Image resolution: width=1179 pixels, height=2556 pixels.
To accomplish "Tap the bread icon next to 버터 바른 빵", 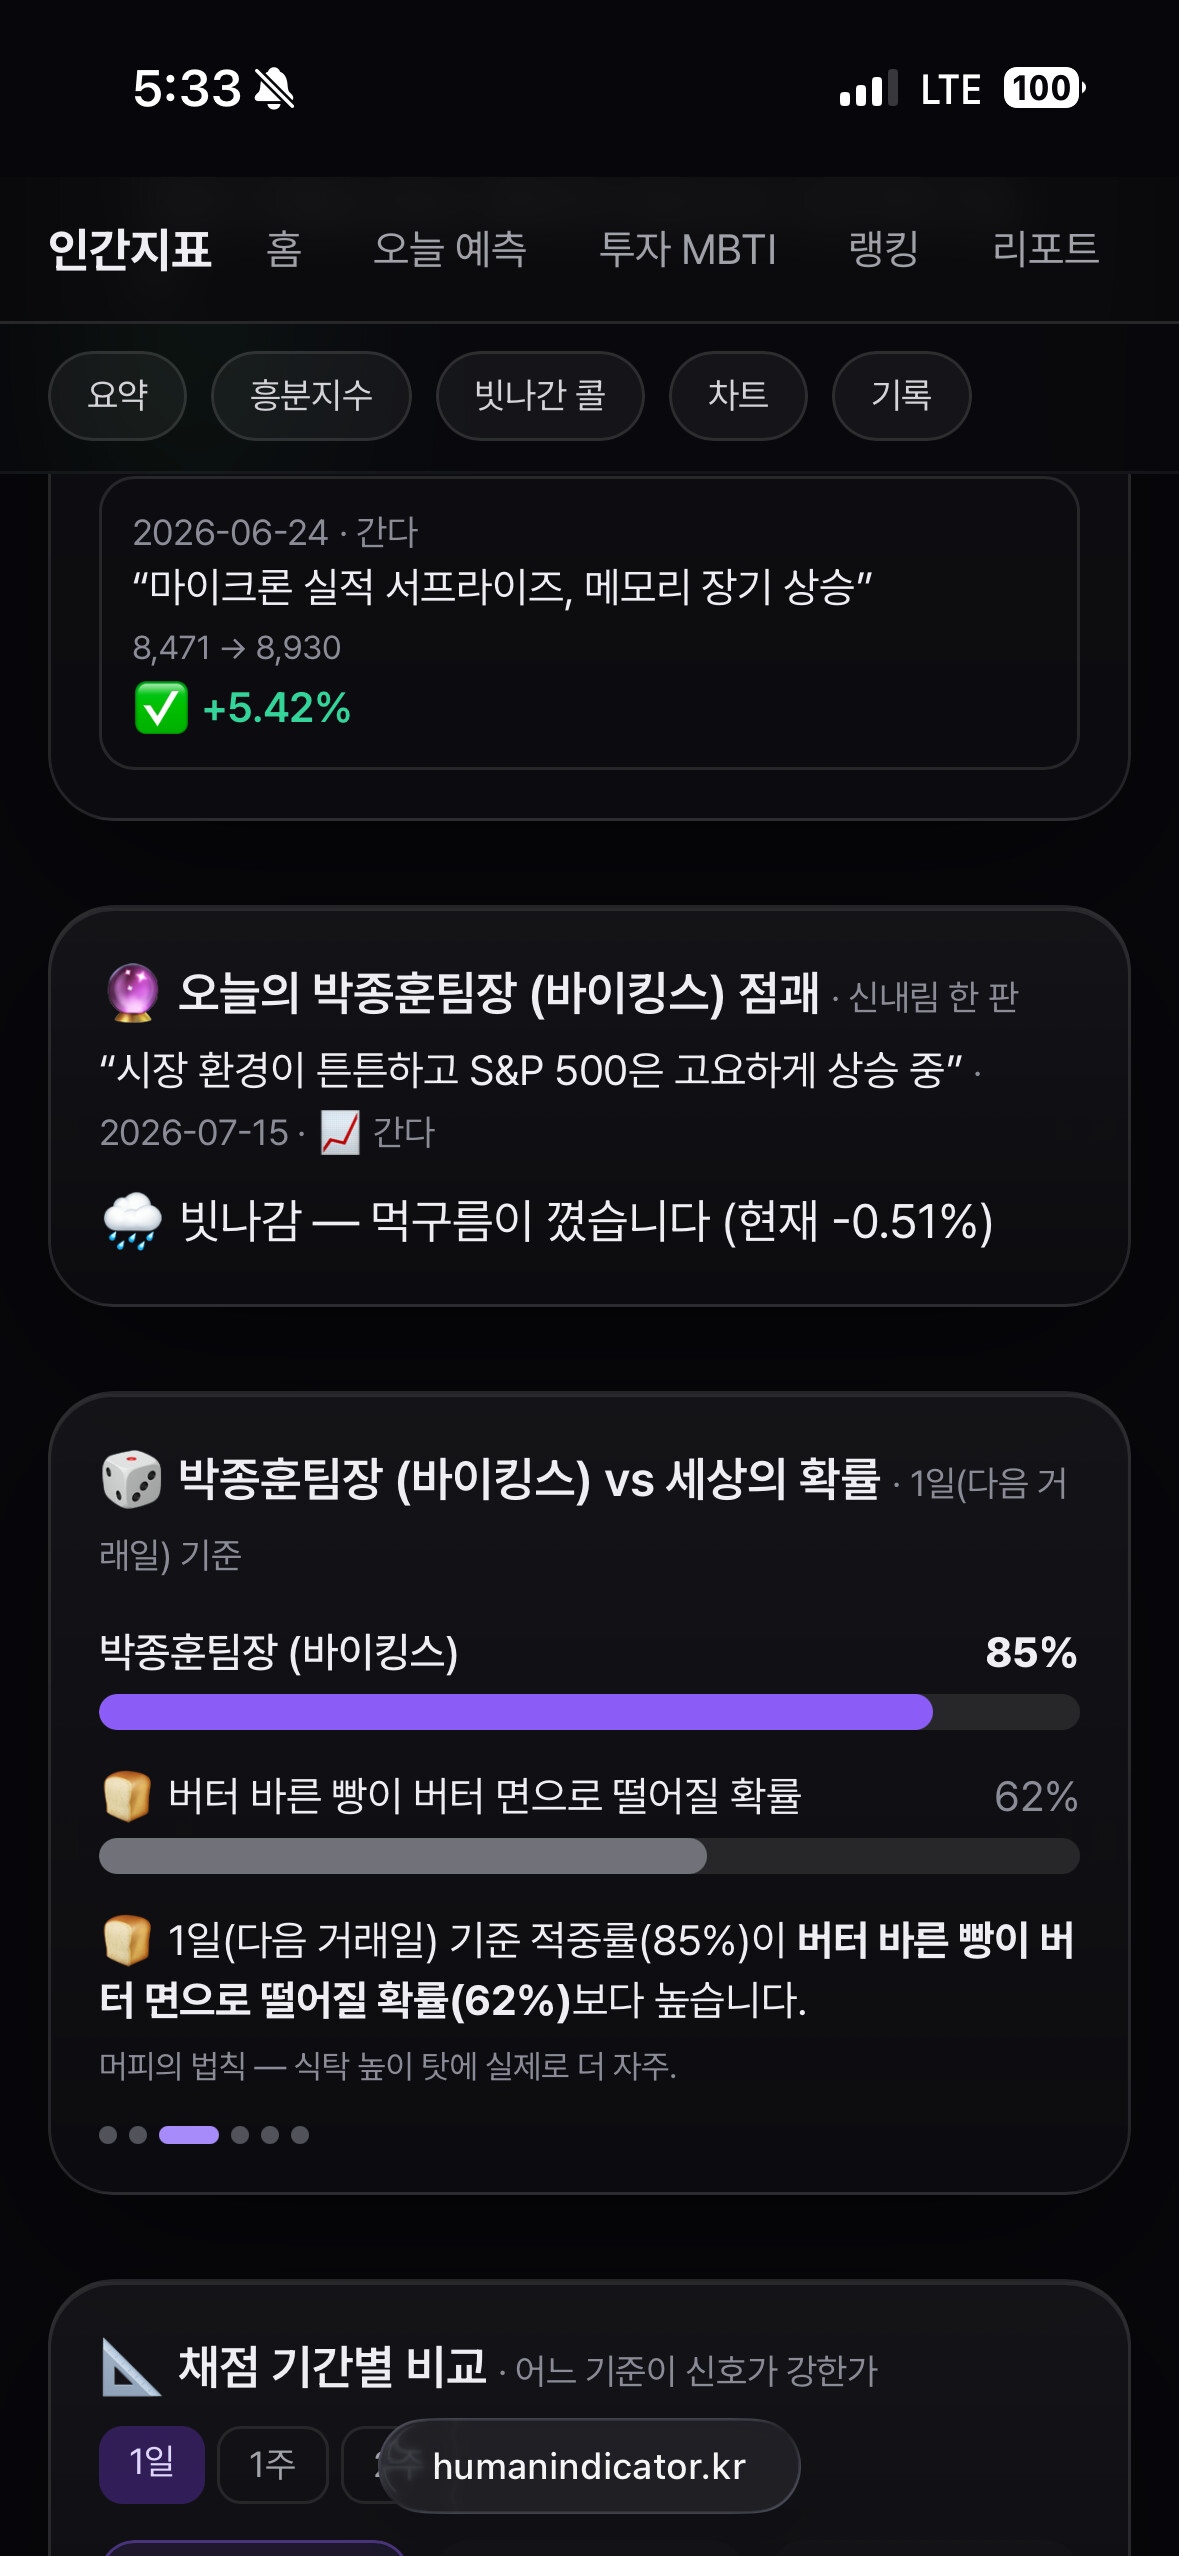I will [127, 1796].
